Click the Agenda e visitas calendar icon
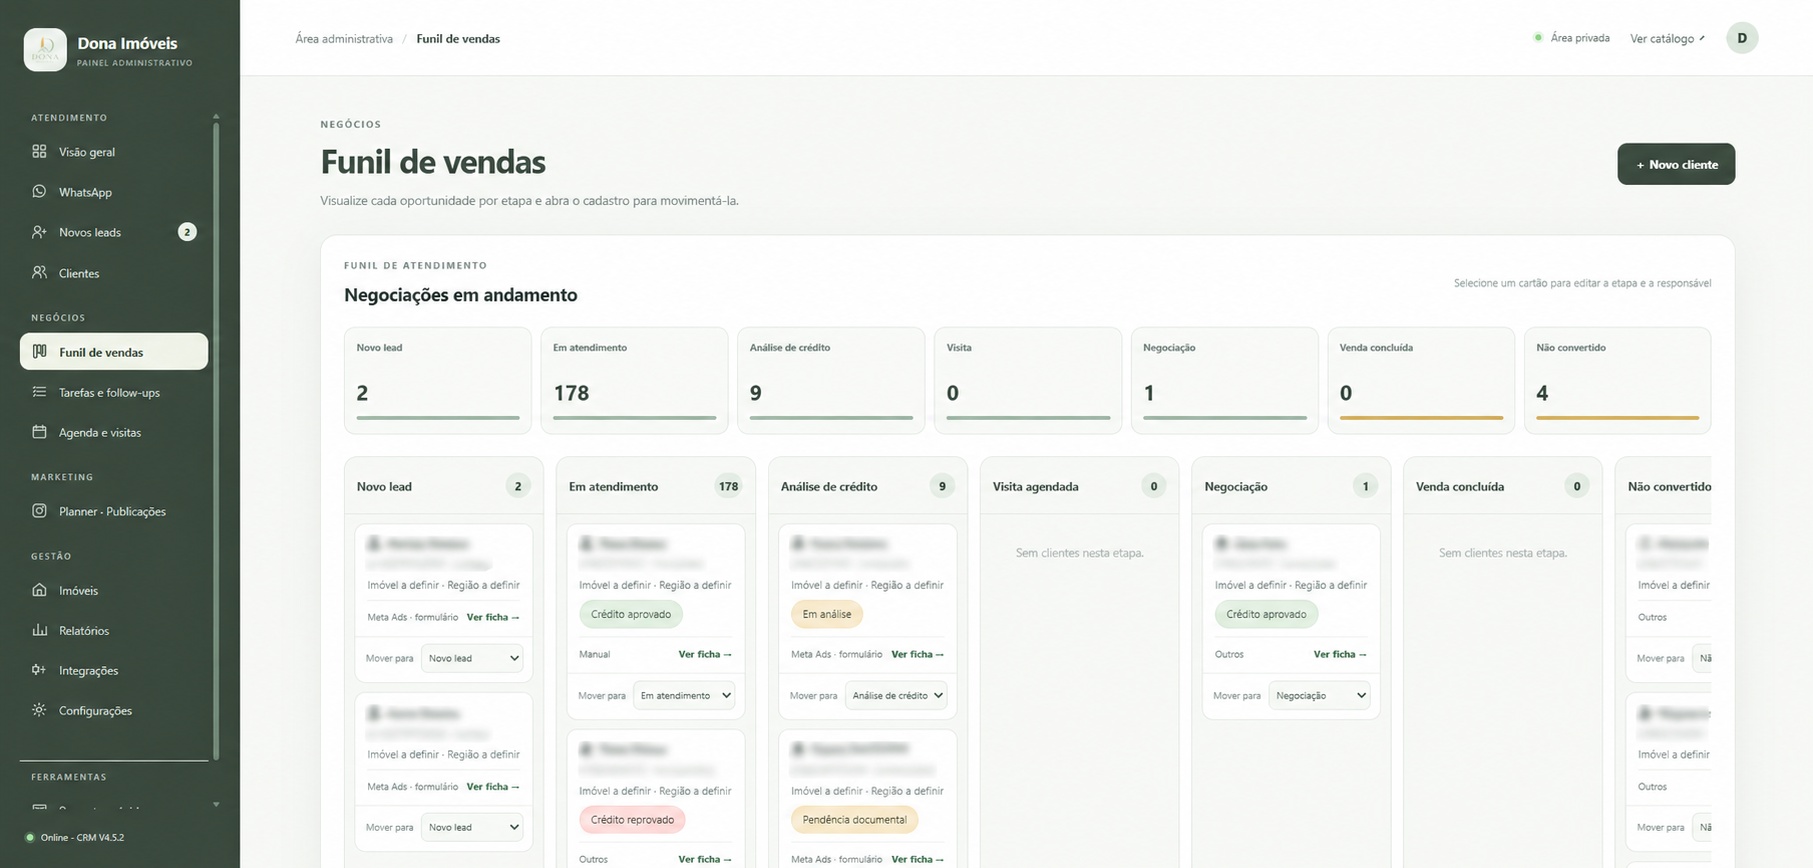 39,432
